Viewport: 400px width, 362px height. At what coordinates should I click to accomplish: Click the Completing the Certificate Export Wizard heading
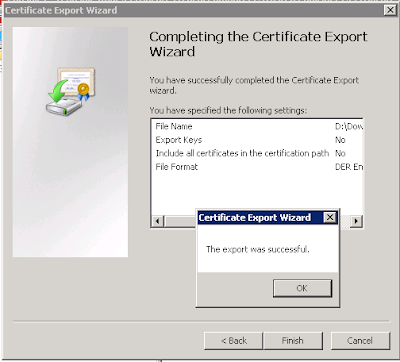(258, 44)
